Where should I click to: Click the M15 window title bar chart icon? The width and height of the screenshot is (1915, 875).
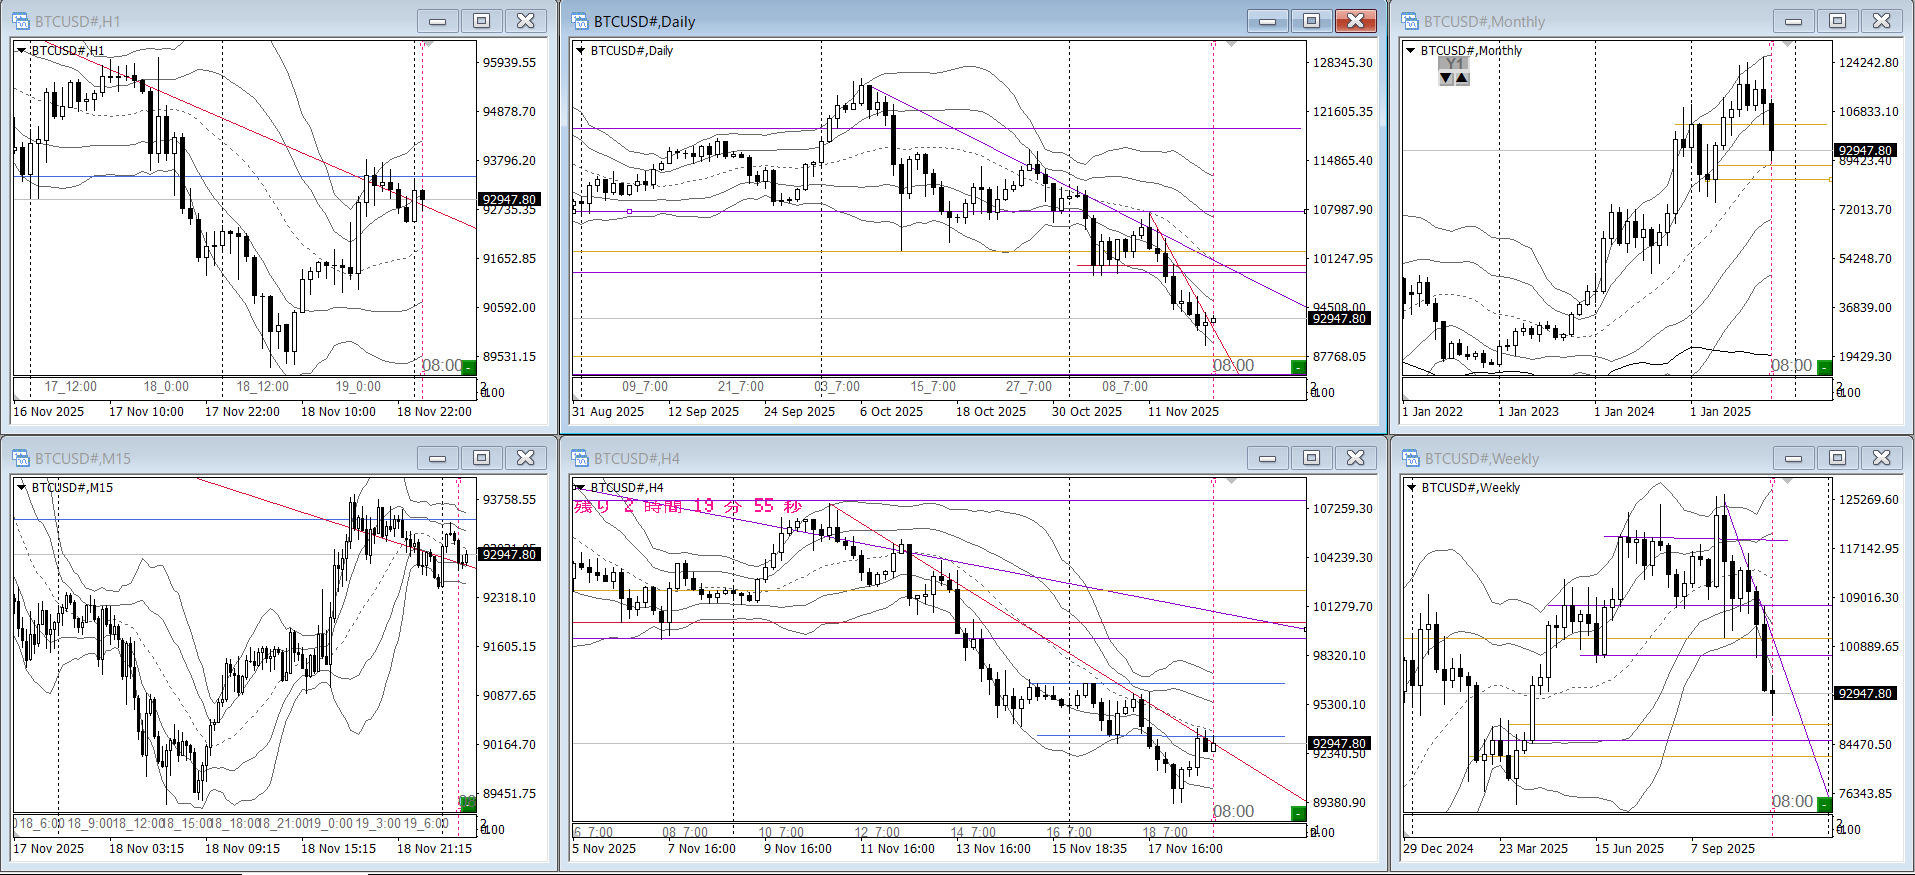[x=20, y=458]
